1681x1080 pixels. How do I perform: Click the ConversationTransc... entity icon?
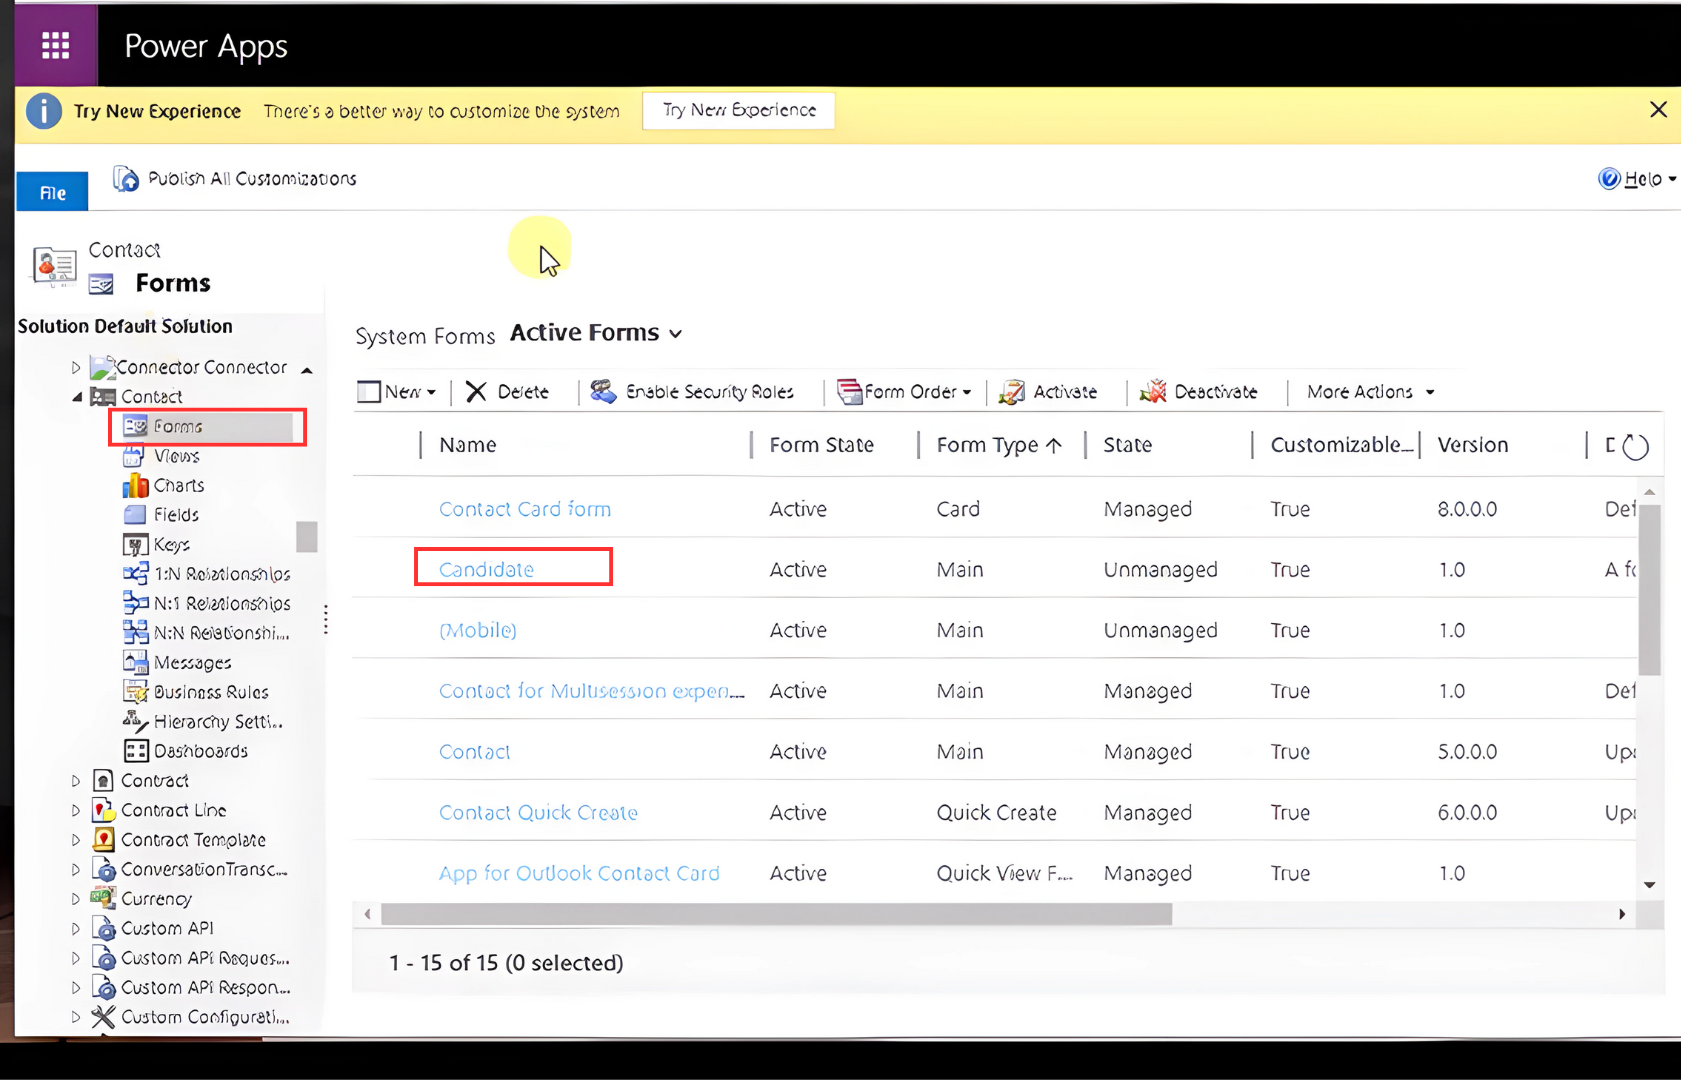tap(104, 869)
